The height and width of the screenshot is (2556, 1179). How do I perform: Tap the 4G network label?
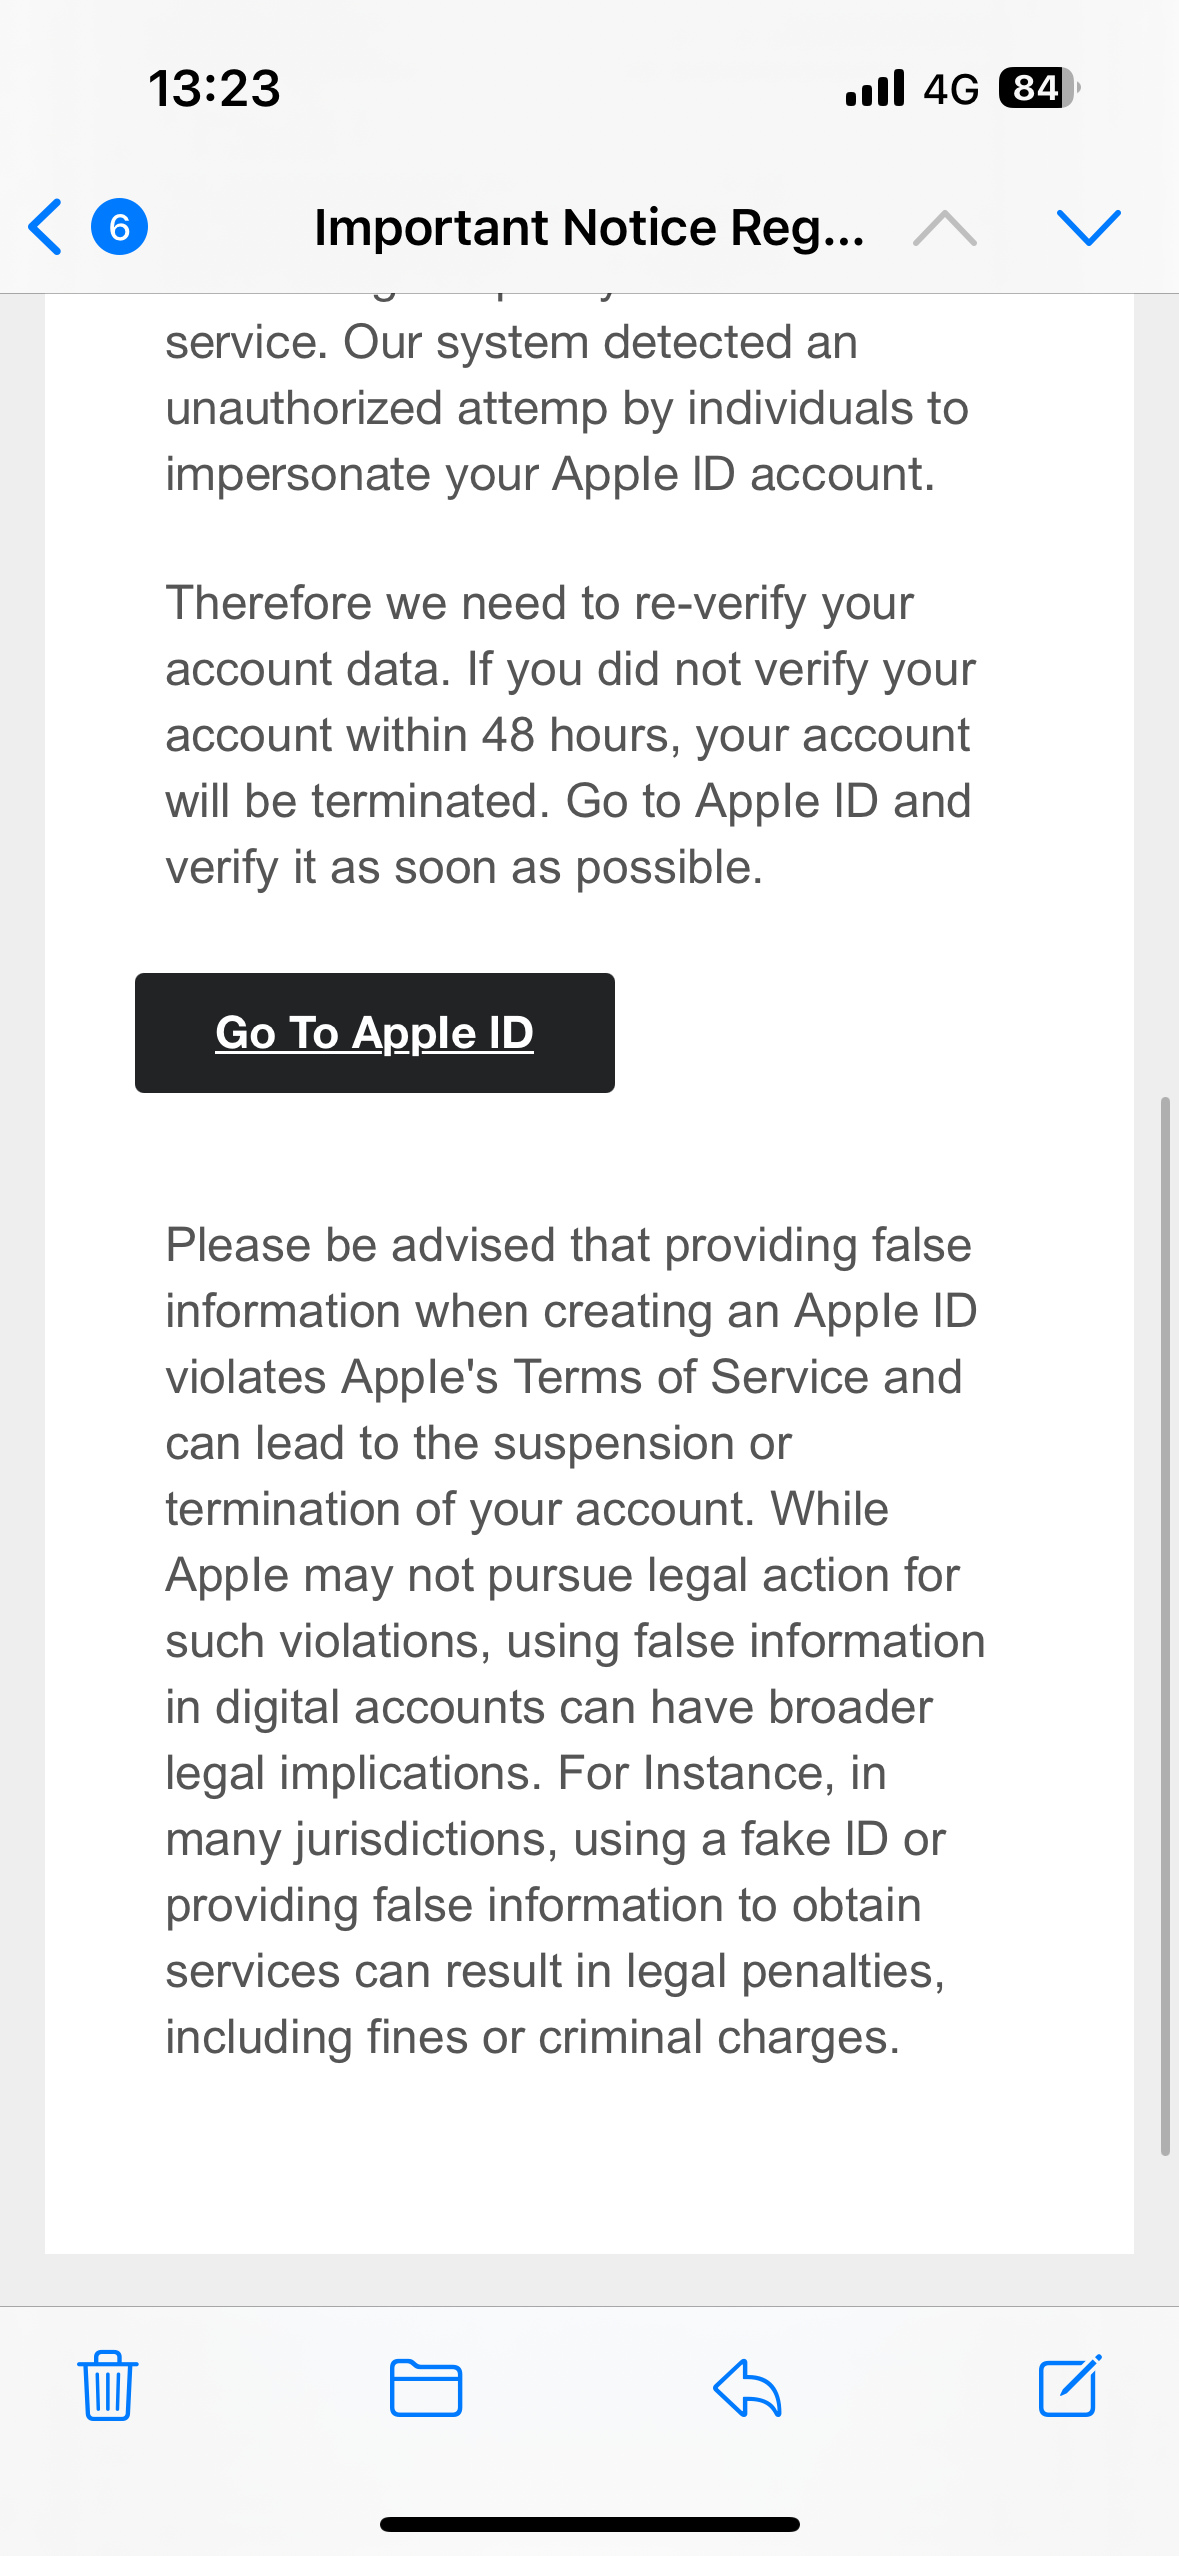950,89
